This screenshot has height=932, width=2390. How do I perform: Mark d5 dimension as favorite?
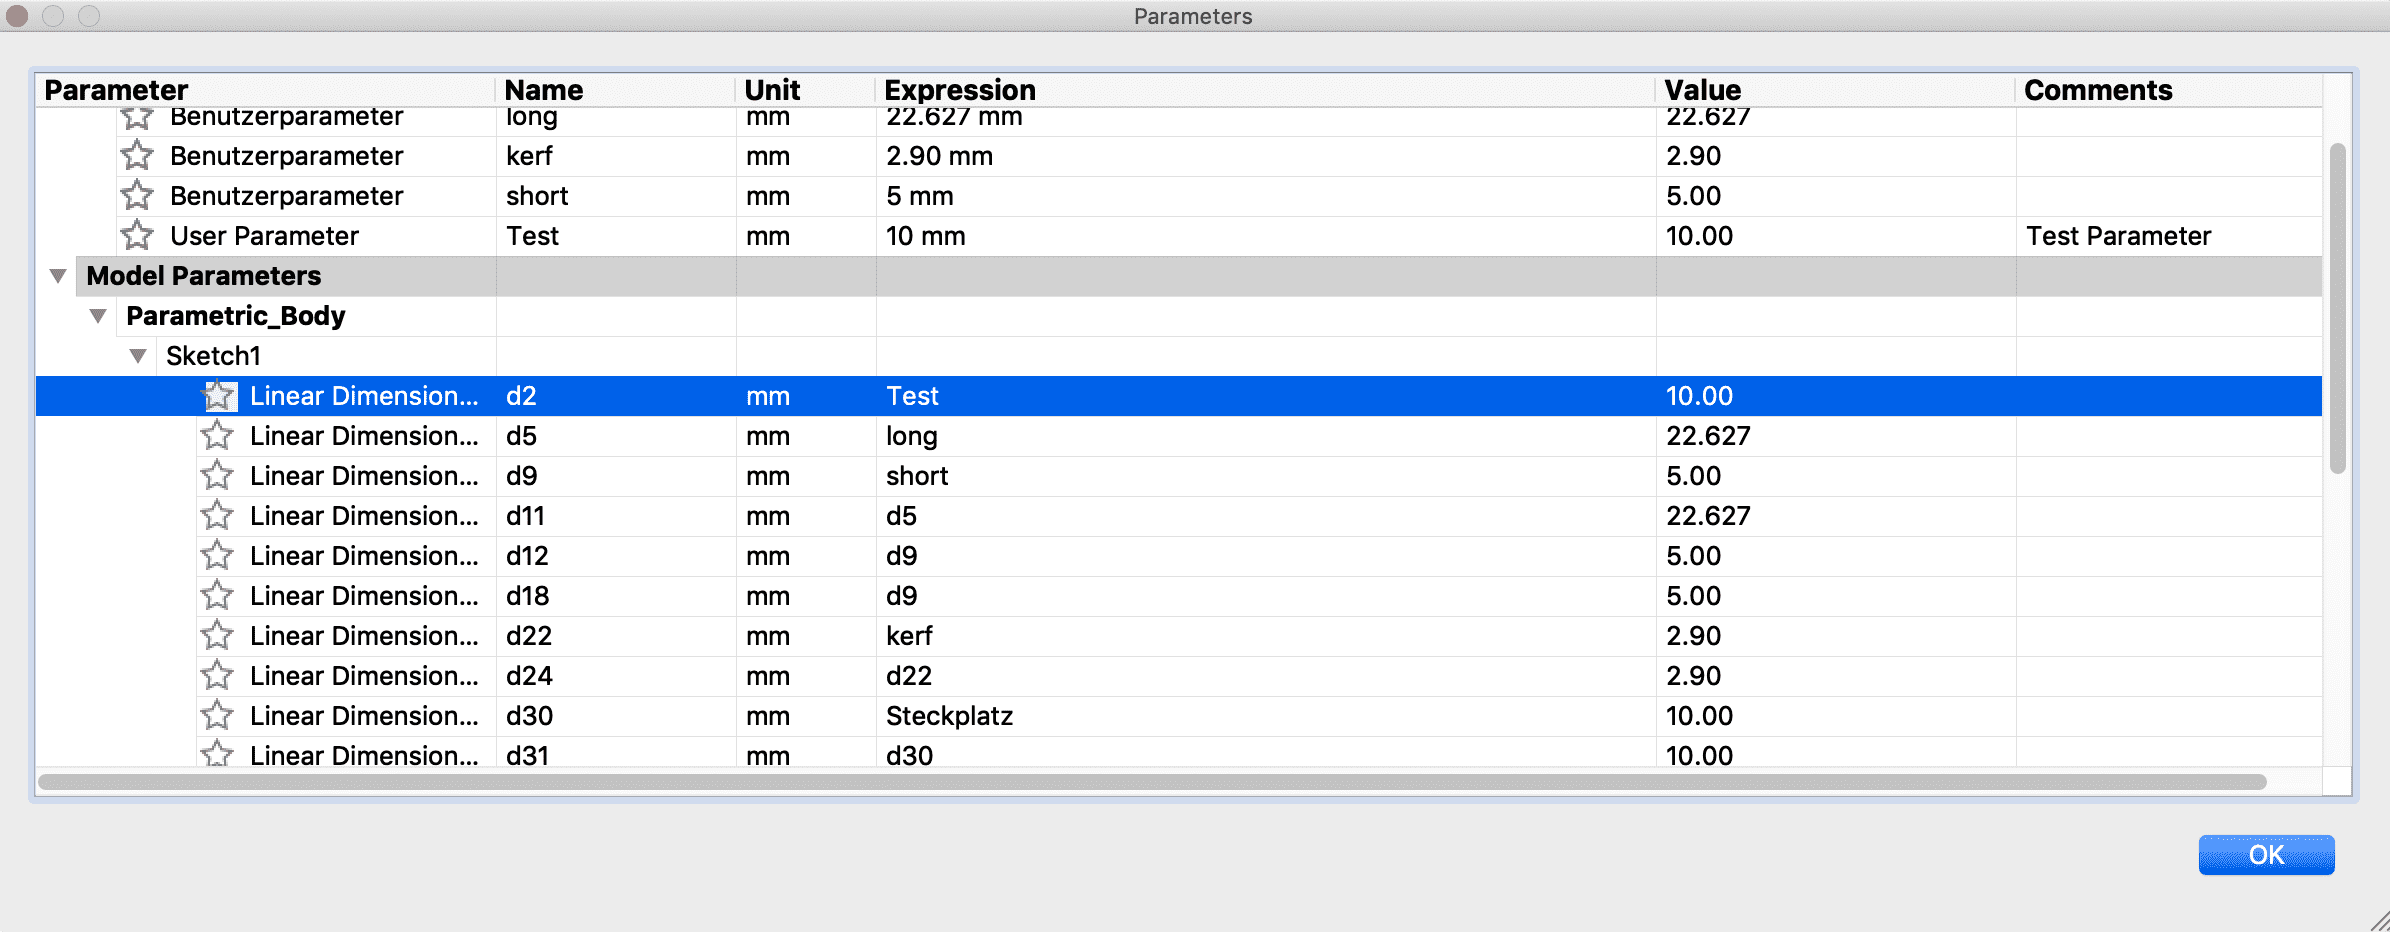click(217, 436)
